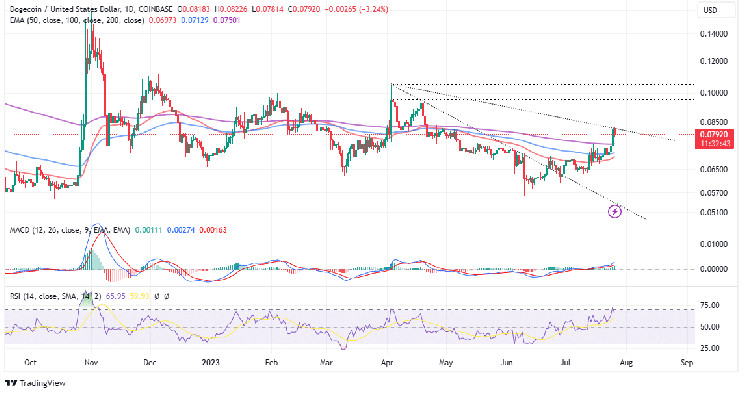Select the MACD indicator legend label

70,230
